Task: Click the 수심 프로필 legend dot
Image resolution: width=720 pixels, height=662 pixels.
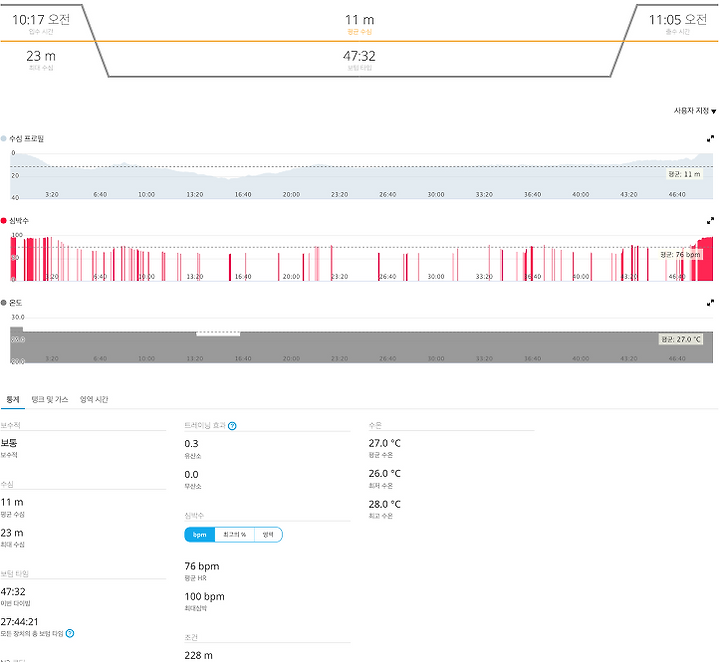Action: [4, 139]
